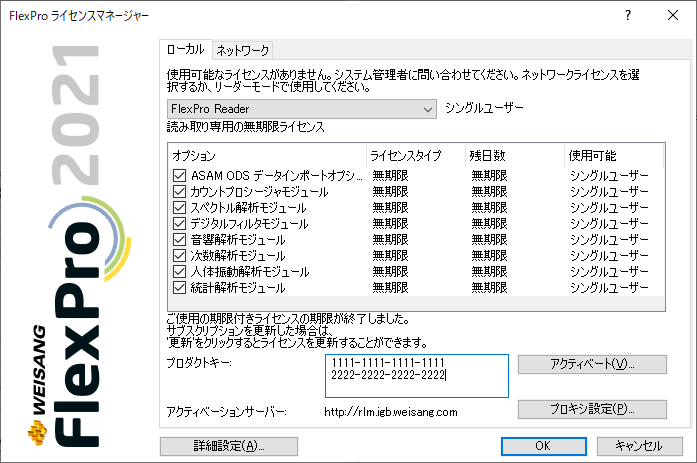Toggle デジタルフィルタモジュール checkbox
697x463 pixels.
pyautogui.click(x=179, y=224)
